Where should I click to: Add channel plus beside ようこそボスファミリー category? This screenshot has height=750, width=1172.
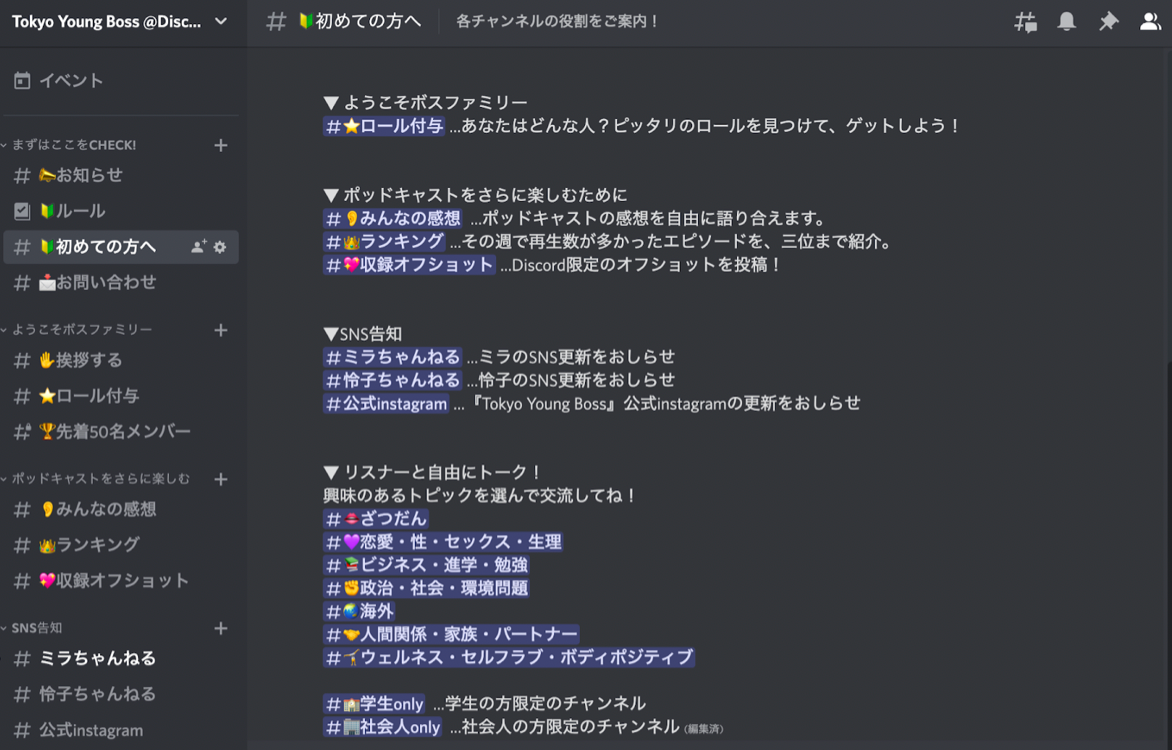[220, 330]
